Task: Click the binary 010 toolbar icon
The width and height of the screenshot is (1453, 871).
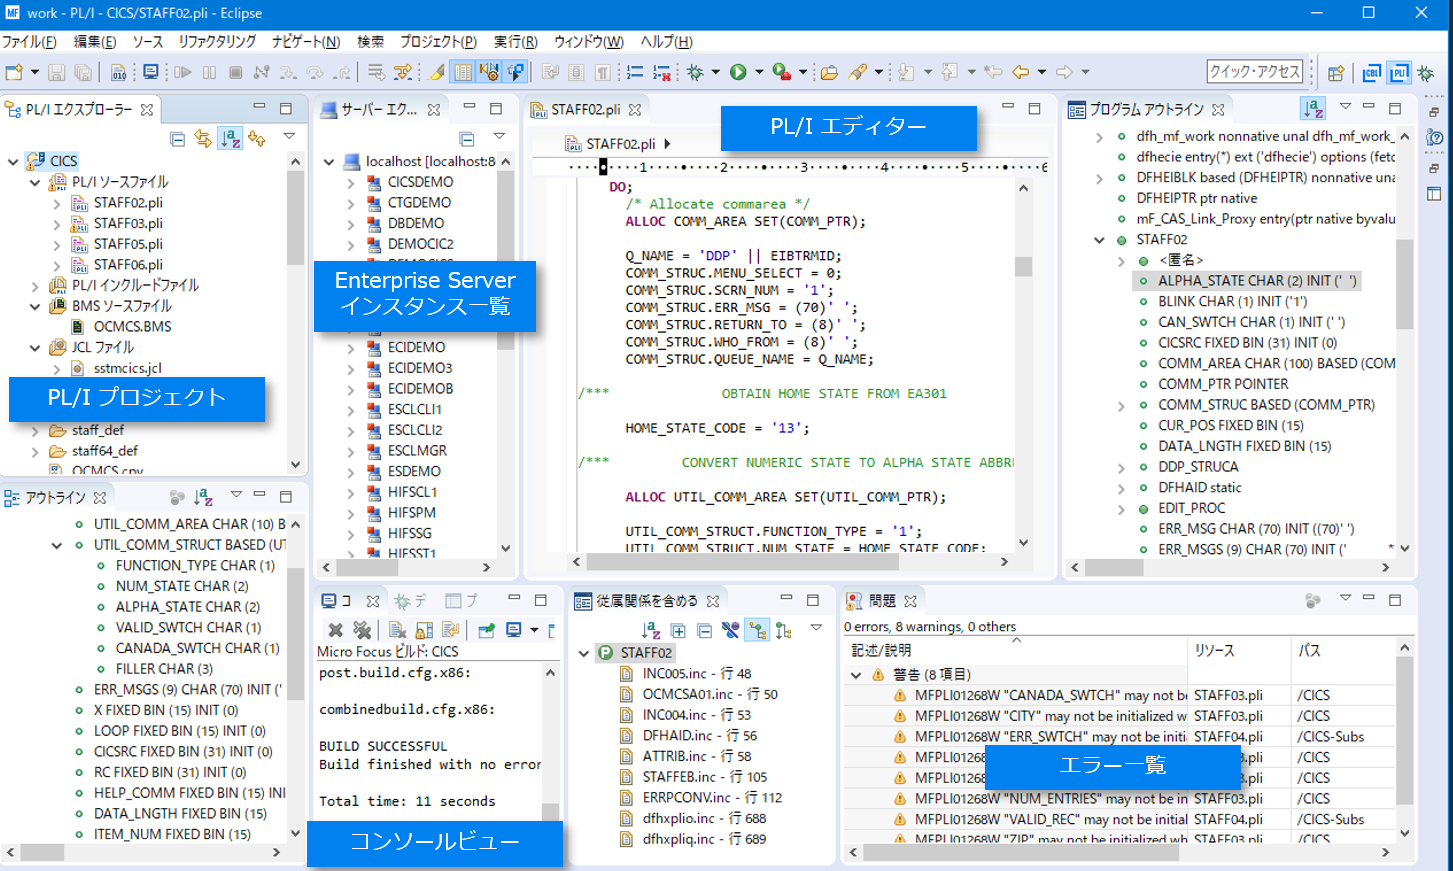Action: (x=119, y=72)
